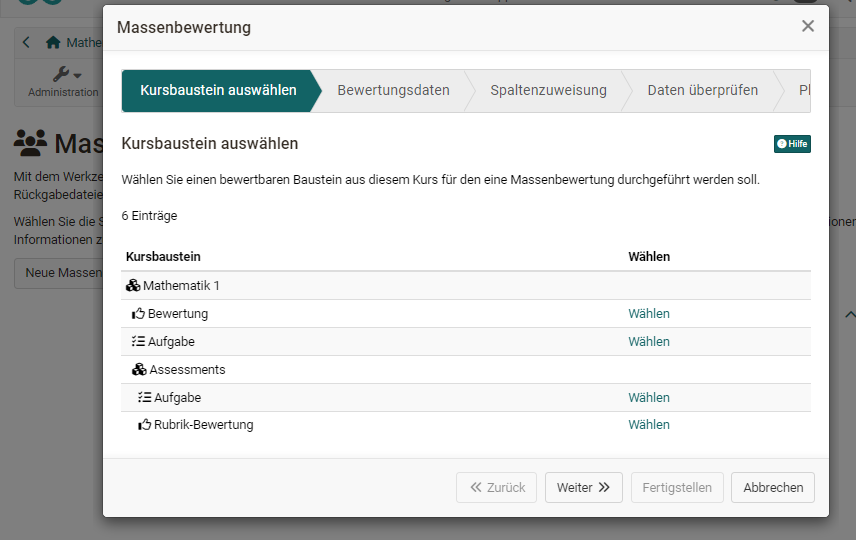The height and width of the screenshot is (540, 856).
Task: Click the Mathematik 1 structure icon
Action: coord(133,286)
